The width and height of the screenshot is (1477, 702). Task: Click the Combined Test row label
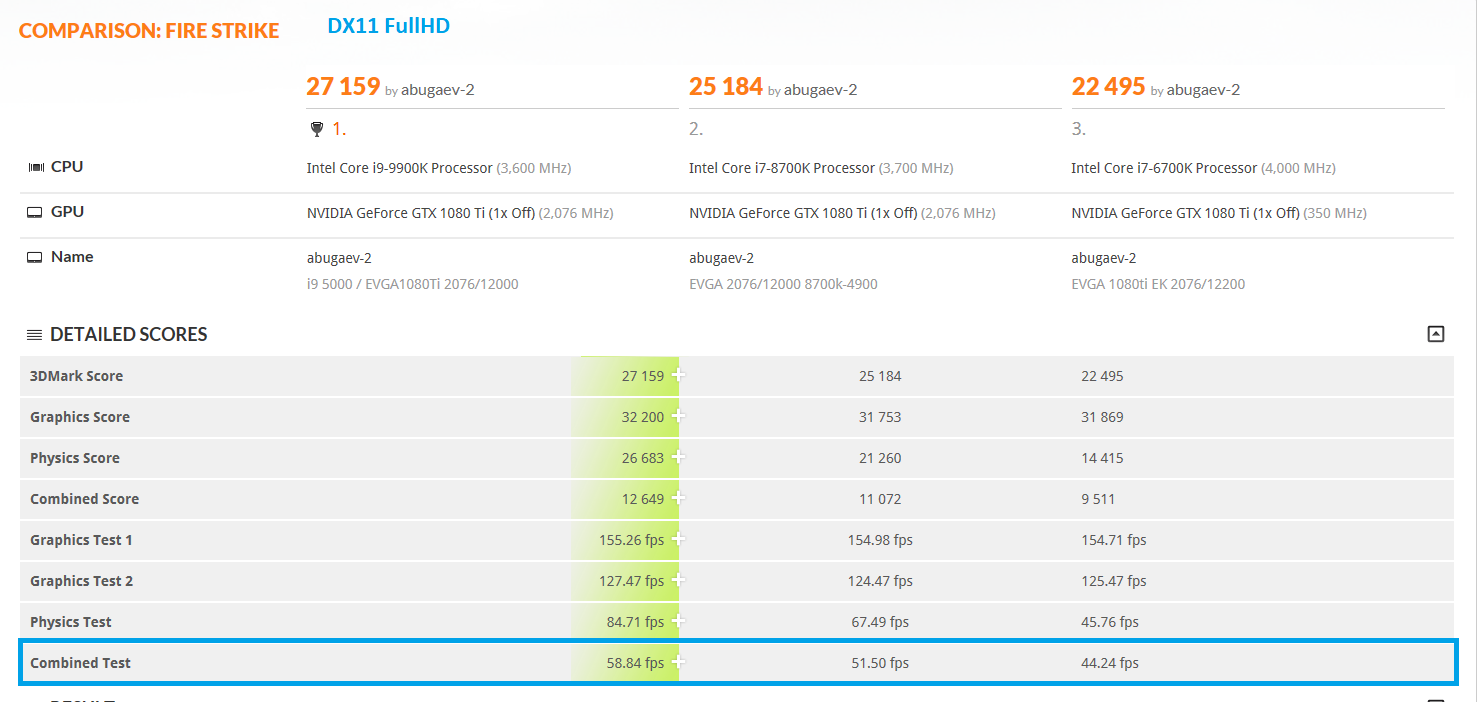[81, 663]
